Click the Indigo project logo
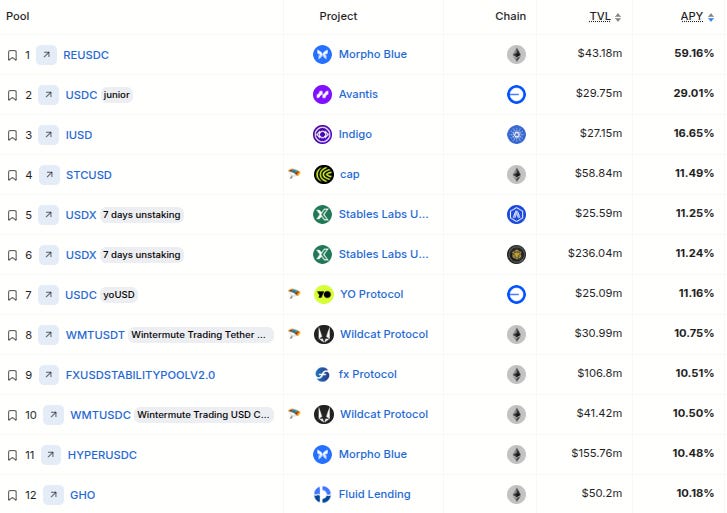 [322, 135]
